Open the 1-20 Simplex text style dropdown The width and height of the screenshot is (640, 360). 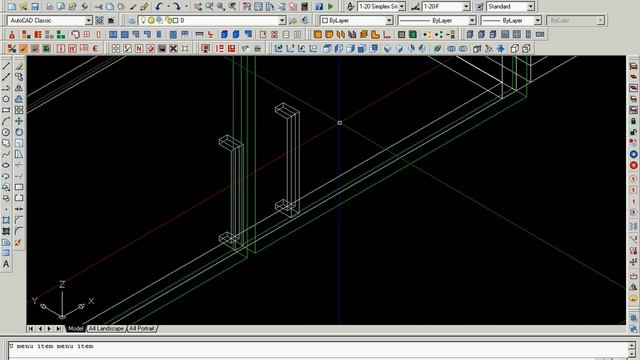[x=402, y=7]
